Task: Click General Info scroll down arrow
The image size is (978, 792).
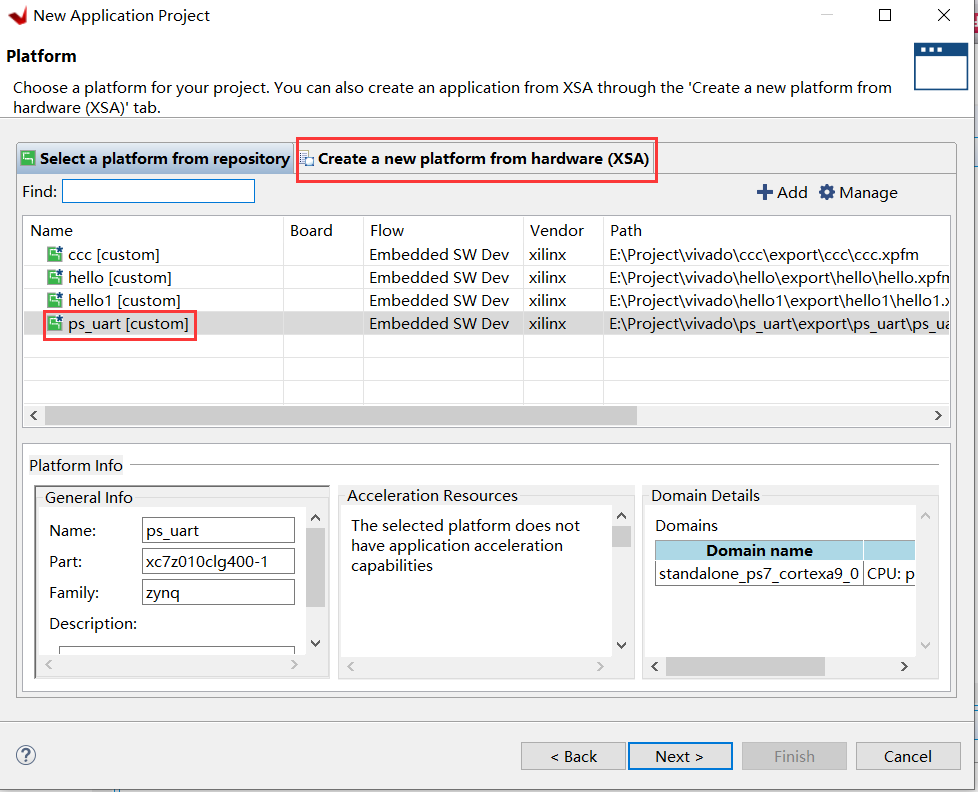Action: pyautogui.click(x=316, y=643)
